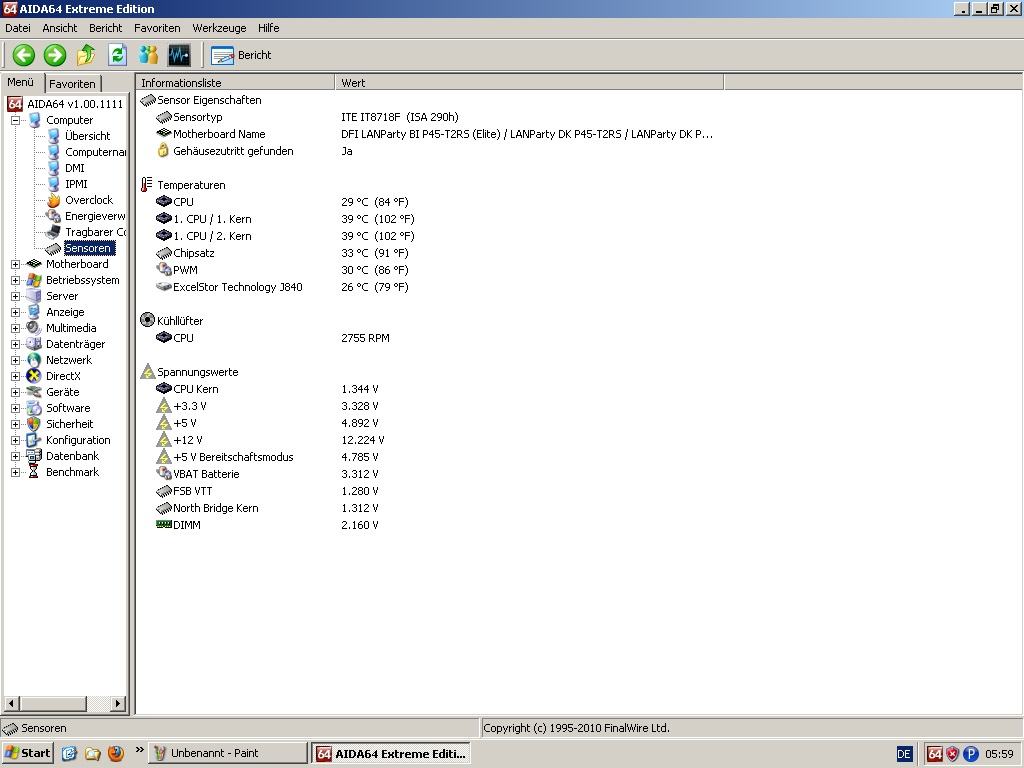This screenshot has width=1024, height=768.
Task: Open the Hilfe menu
Action: pos(268,28)
